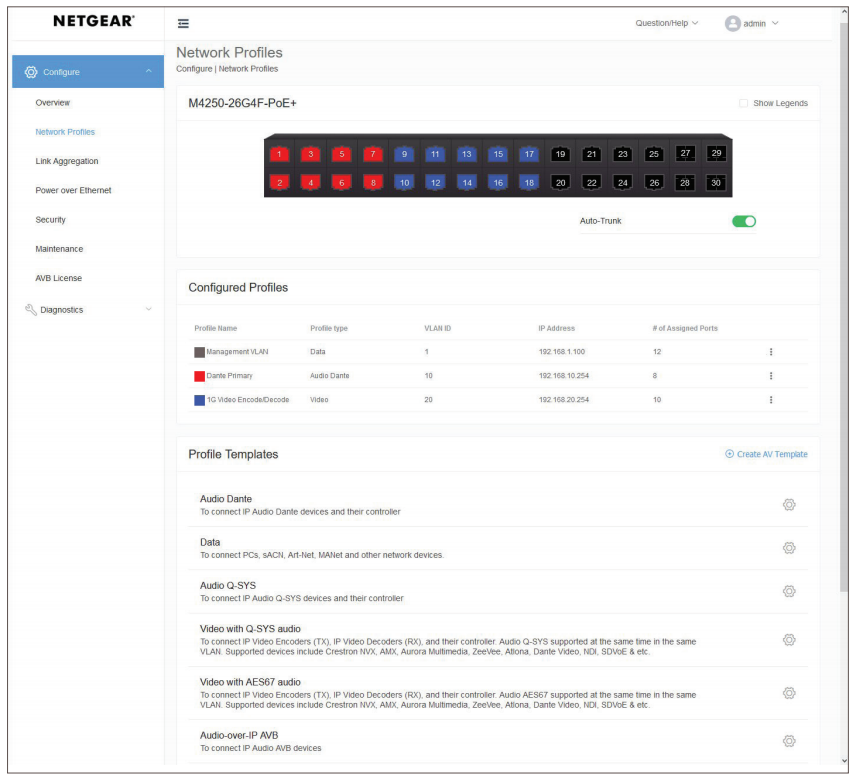Click the scrollbar down arrow

pos(844,760)
